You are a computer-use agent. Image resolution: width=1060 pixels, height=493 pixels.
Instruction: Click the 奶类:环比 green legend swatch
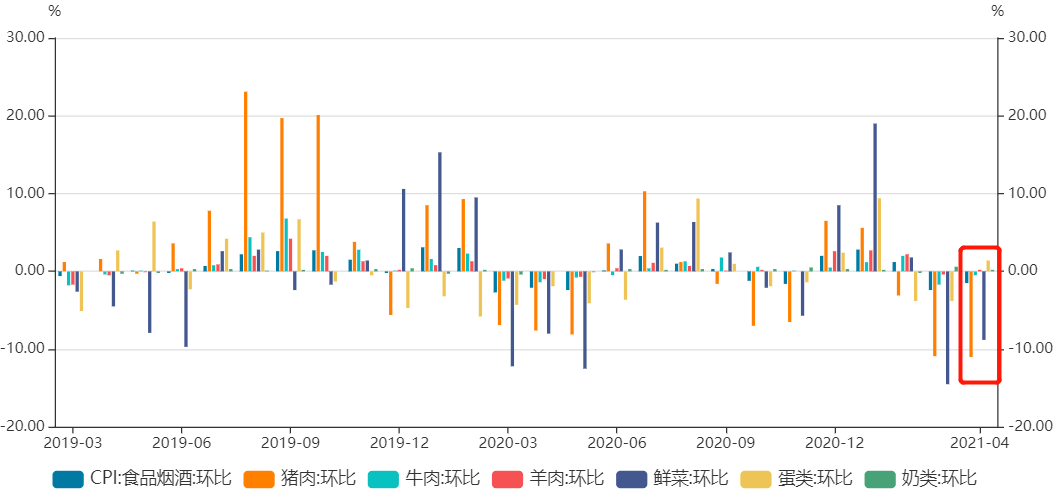(881, 479)
